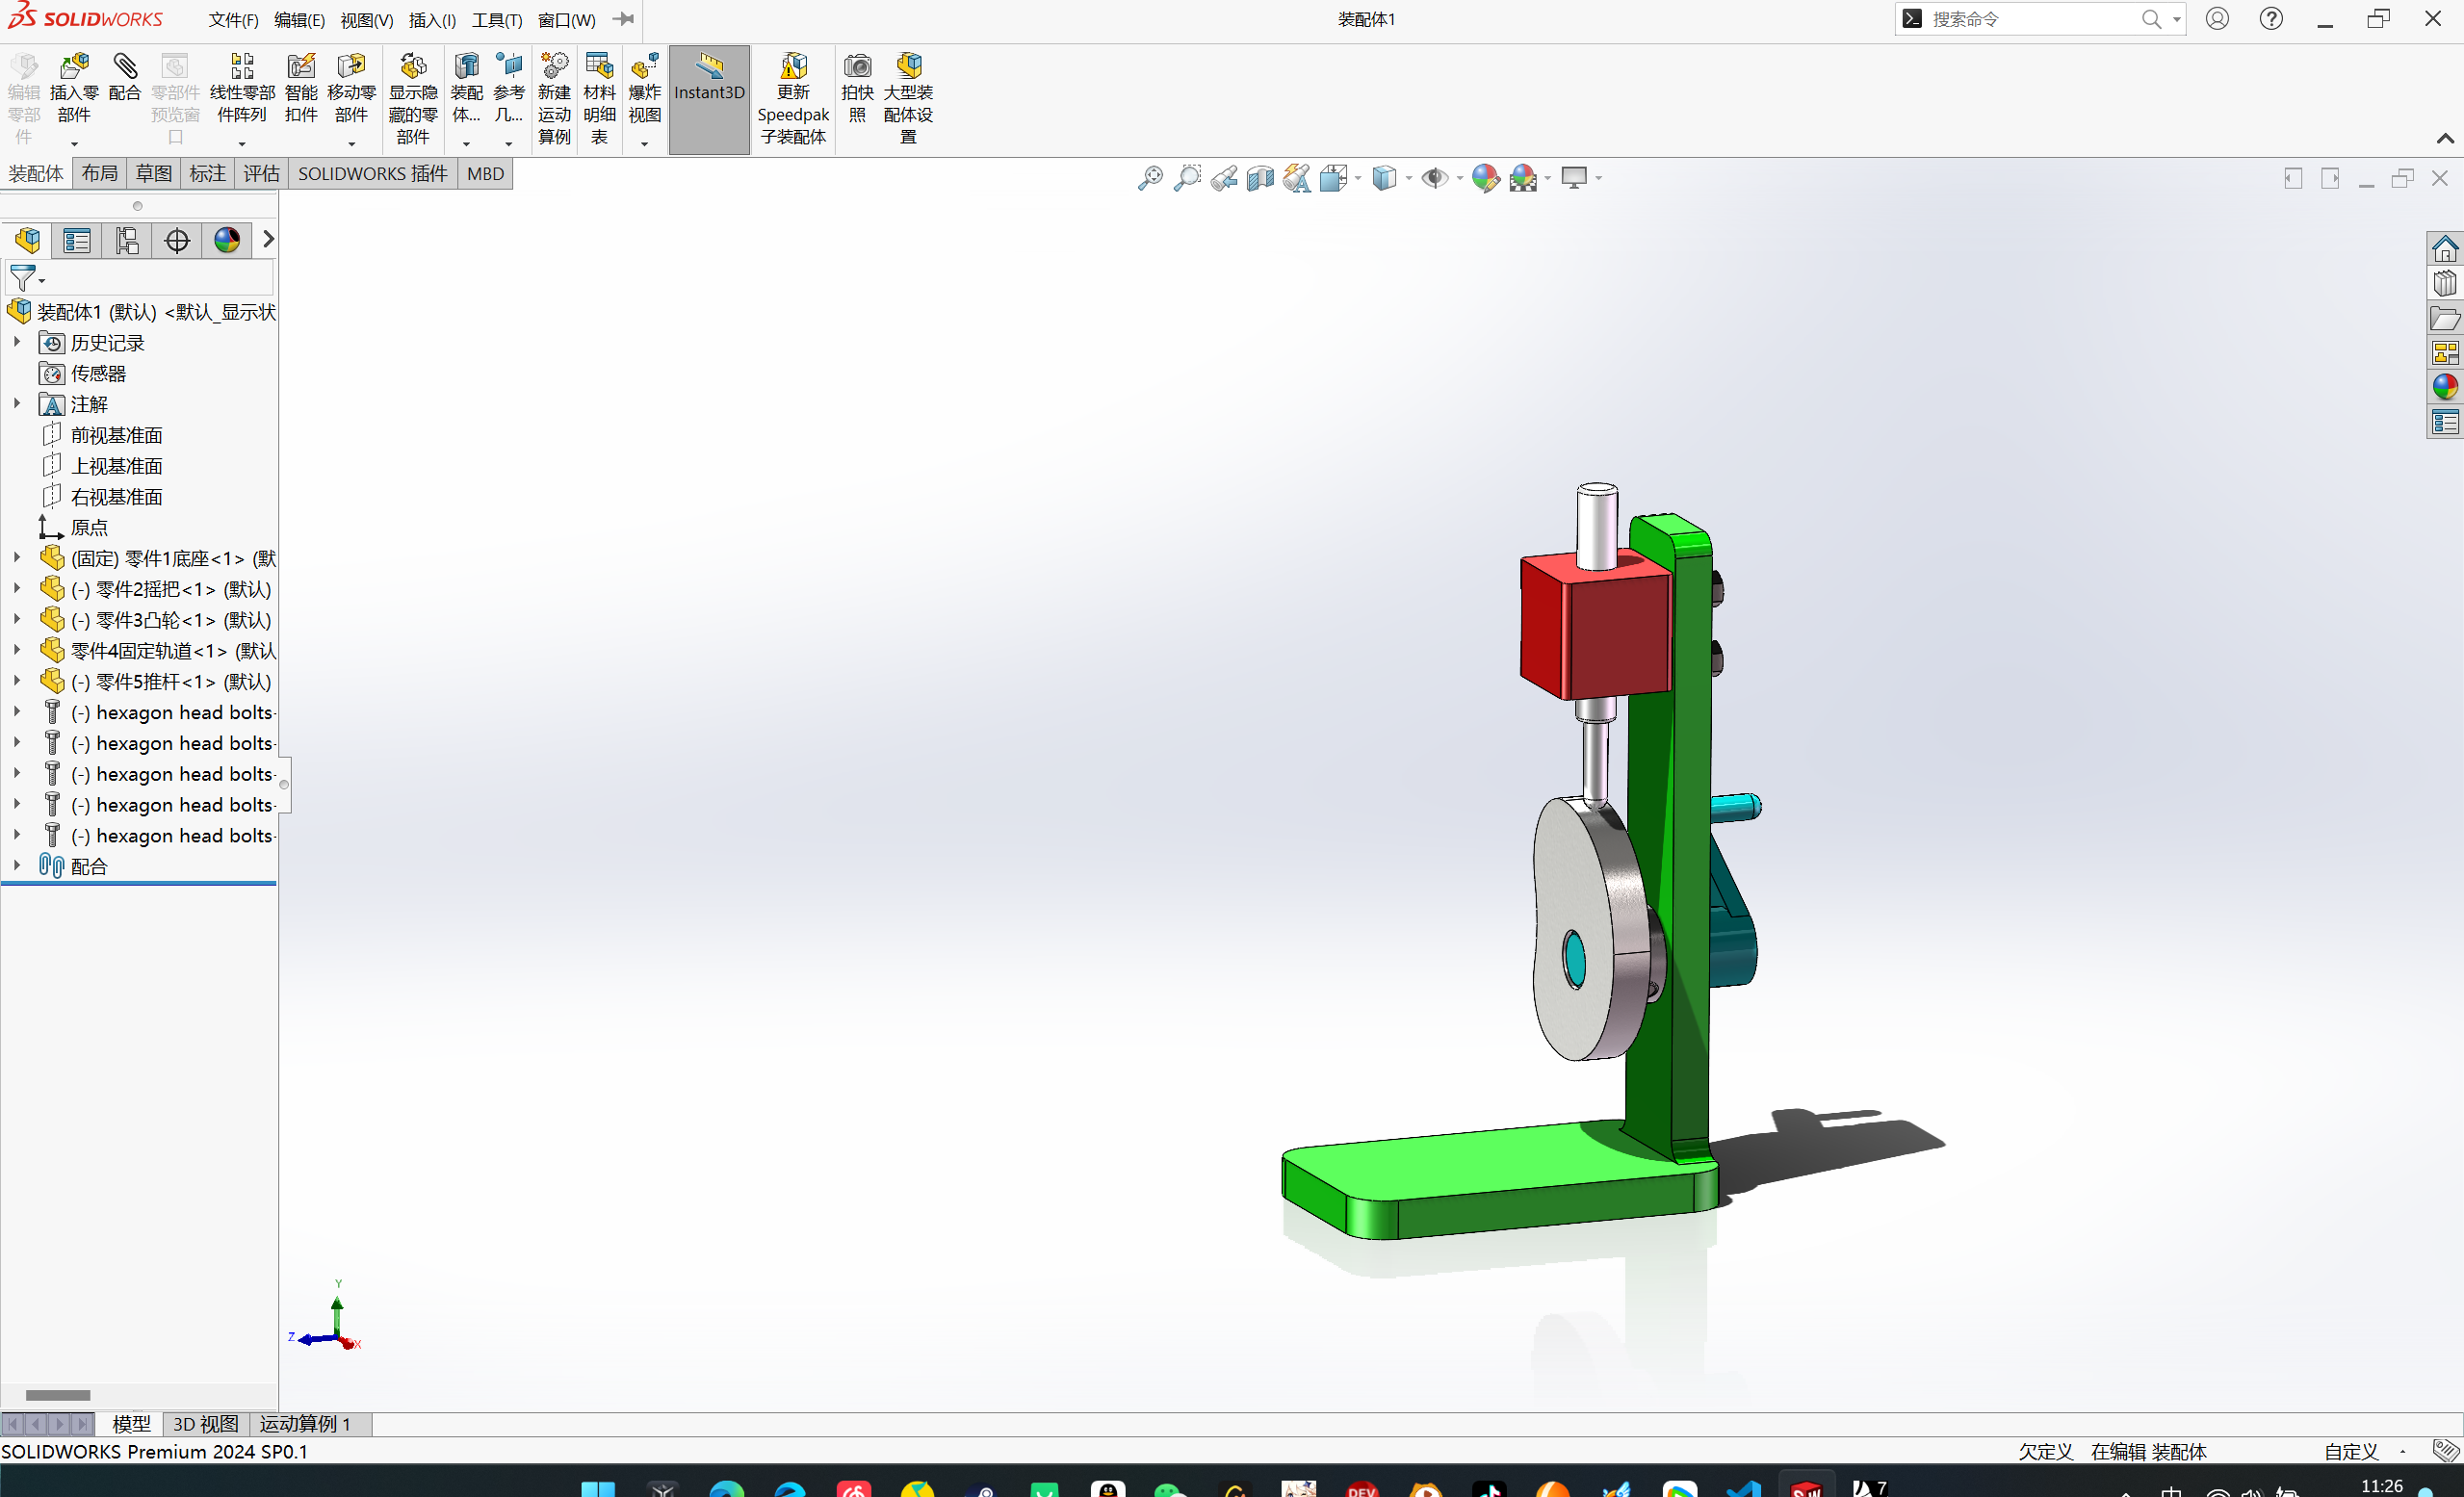Switch to the 3D 视图 bottom tab
This screenshot has width=2464, height=1497.
[x=205, y=1423]
